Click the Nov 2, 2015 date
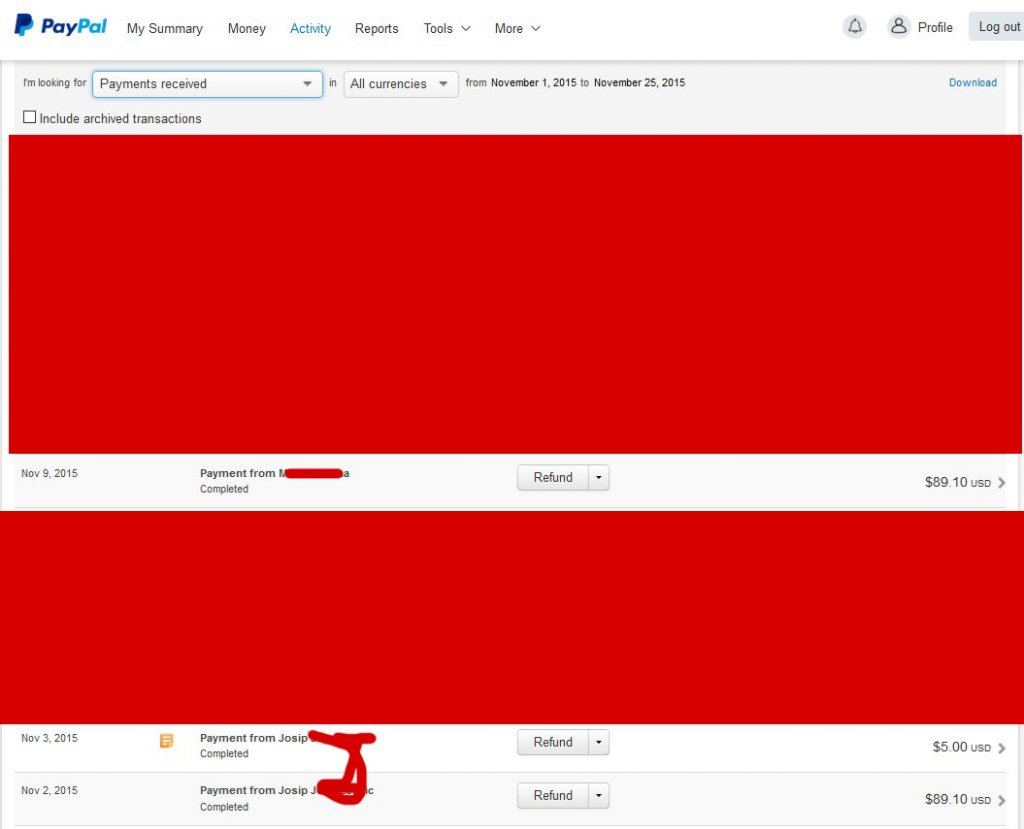The width and height of the screenshot is (1024, 829). [x=49, y=790]
